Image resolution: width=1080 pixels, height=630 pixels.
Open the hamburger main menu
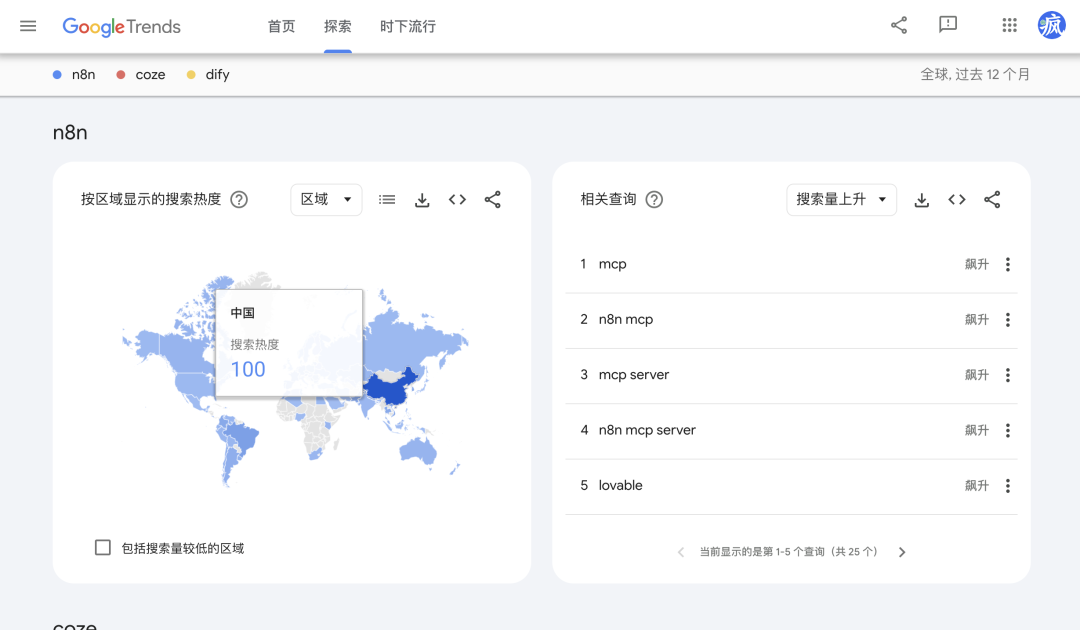click(x=28, y=26)
